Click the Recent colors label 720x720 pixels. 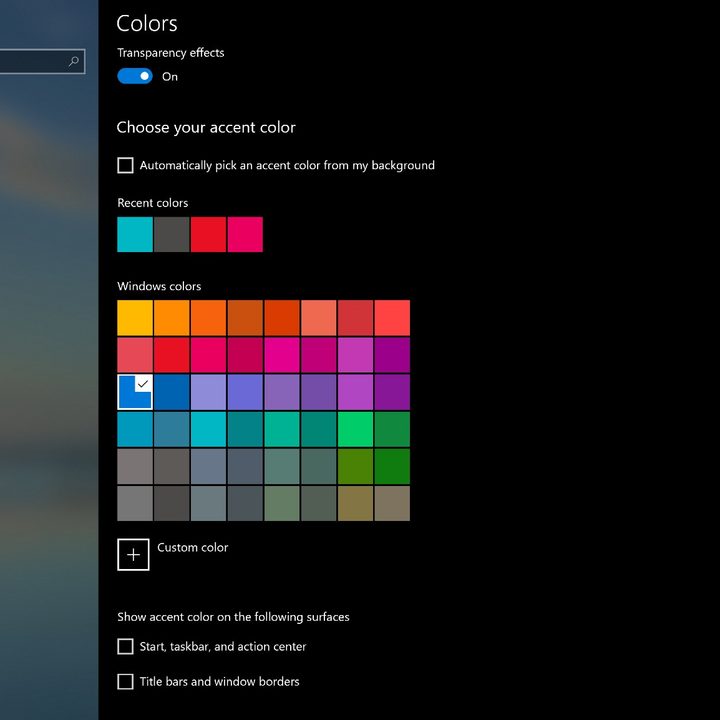(152, 203)
